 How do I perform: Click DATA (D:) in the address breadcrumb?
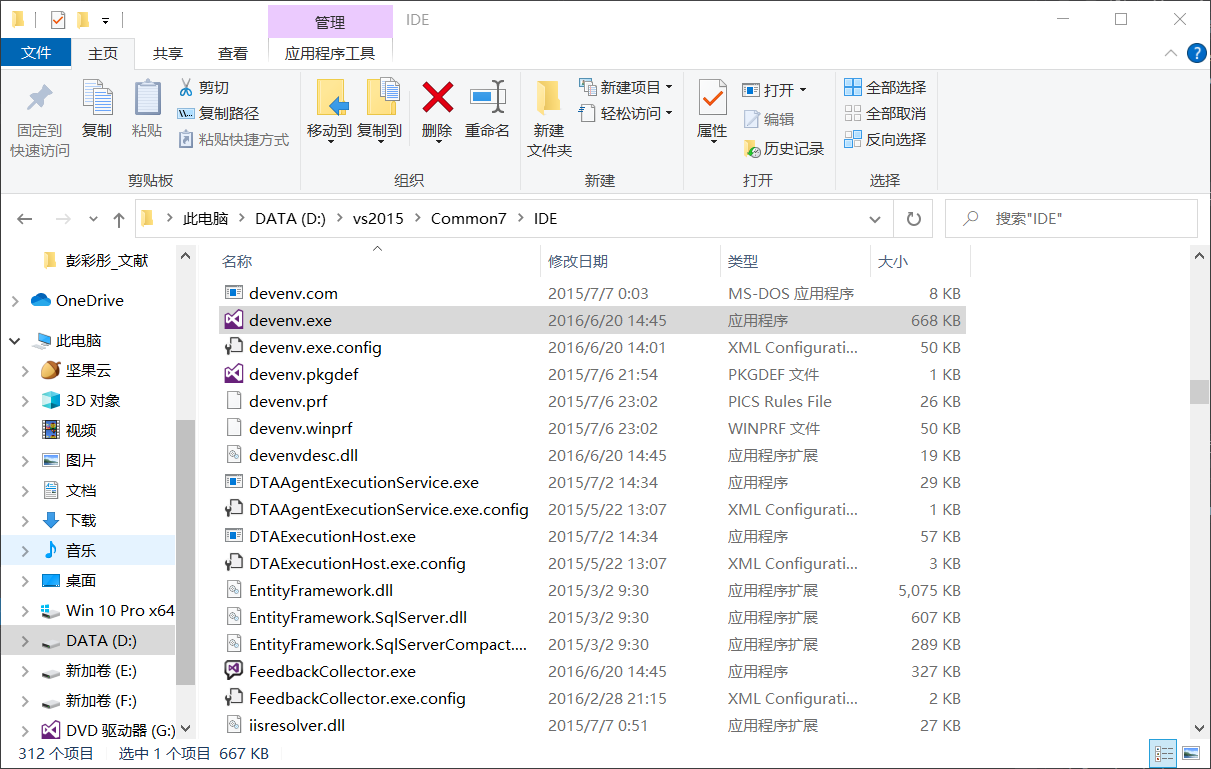[x=291, y=218]
